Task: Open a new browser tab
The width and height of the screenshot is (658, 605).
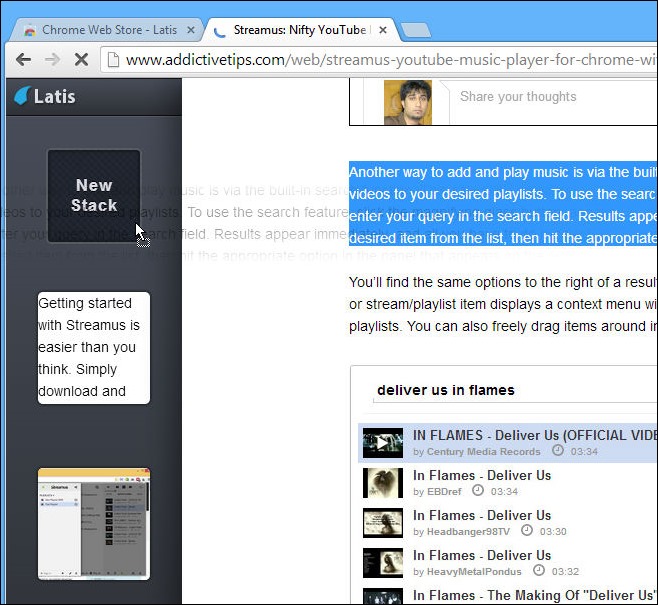Action: [415, 30]
